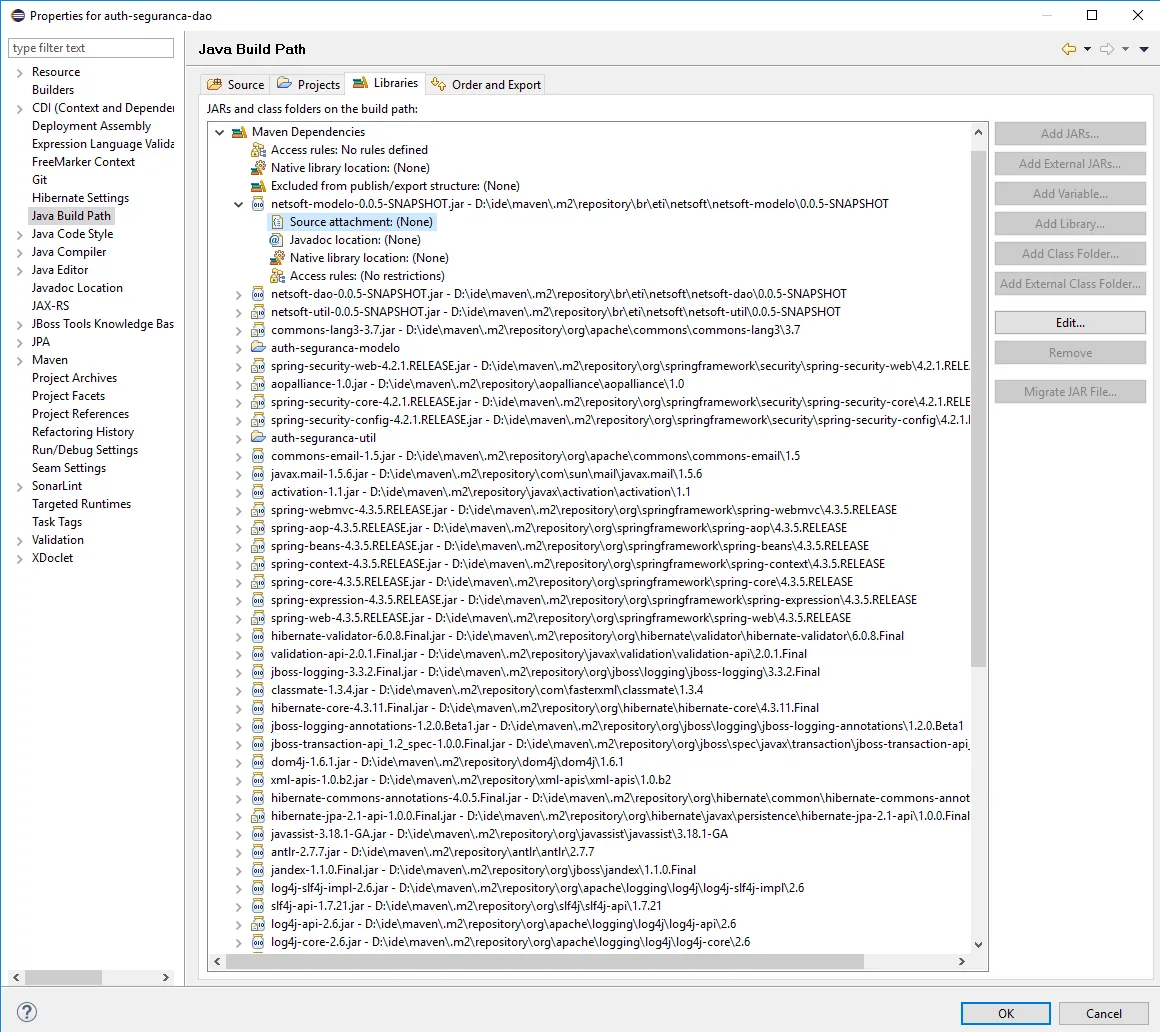Click the help question mark icon
The image size is (1160, 1032).
27,1012
